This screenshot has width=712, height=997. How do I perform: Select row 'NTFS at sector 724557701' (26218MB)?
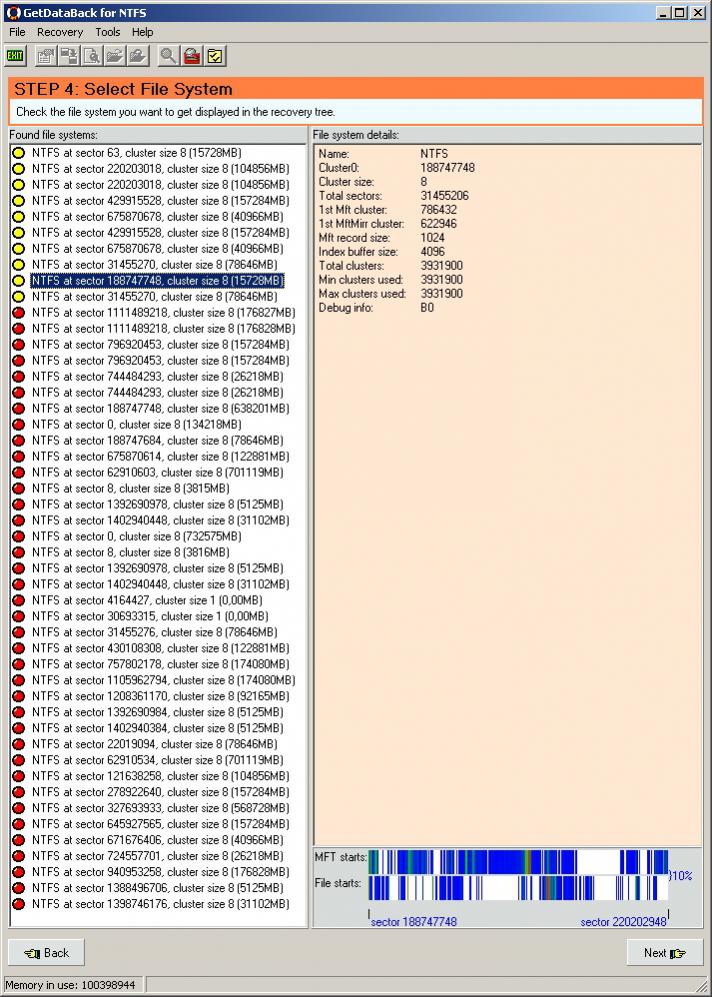158,856
